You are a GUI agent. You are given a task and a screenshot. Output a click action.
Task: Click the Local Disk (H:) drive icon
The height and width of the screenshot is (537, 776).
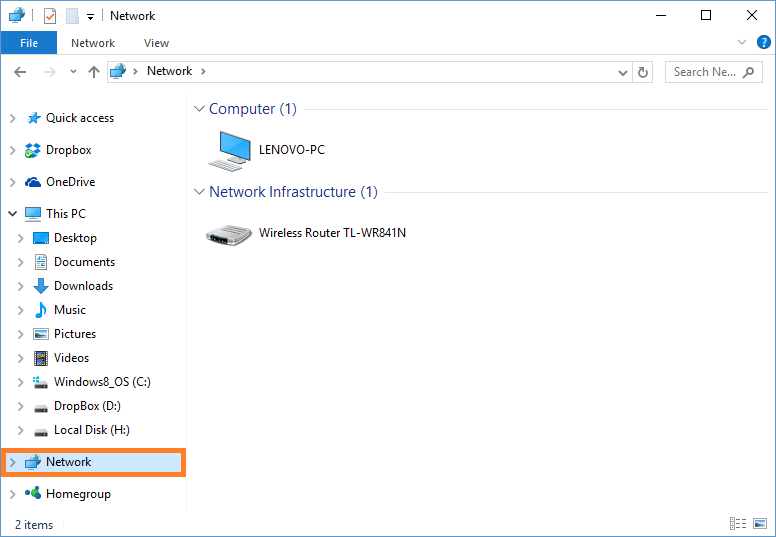pos(41,432)
